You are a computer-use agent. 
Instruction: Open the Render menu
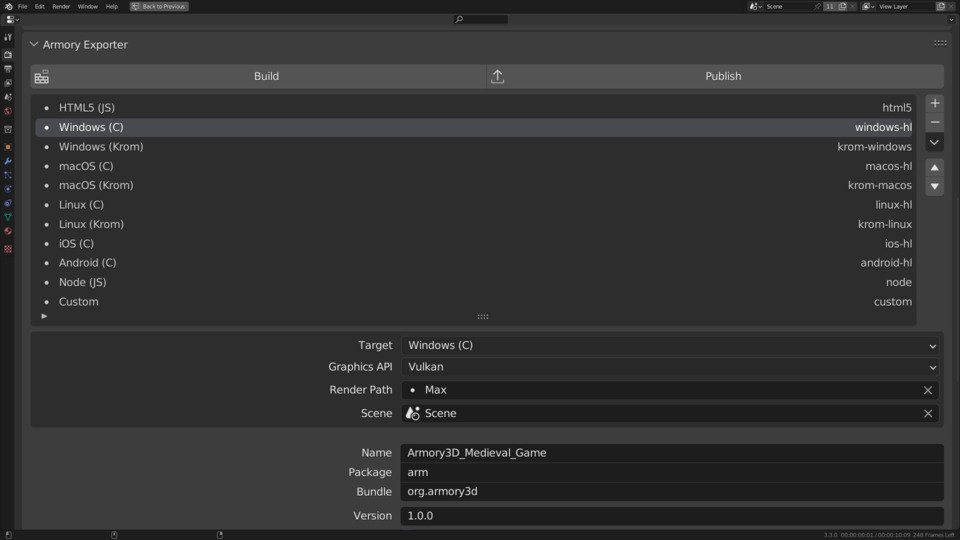tap(61, 6)
